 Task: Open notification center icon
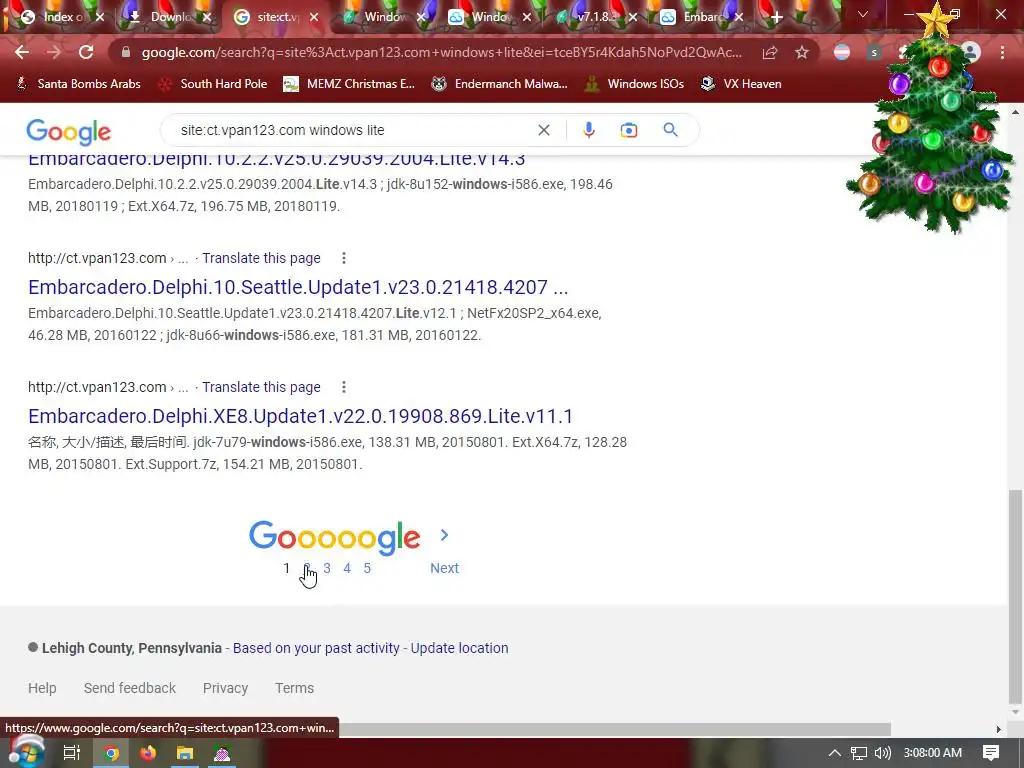(x=991, y=753)
